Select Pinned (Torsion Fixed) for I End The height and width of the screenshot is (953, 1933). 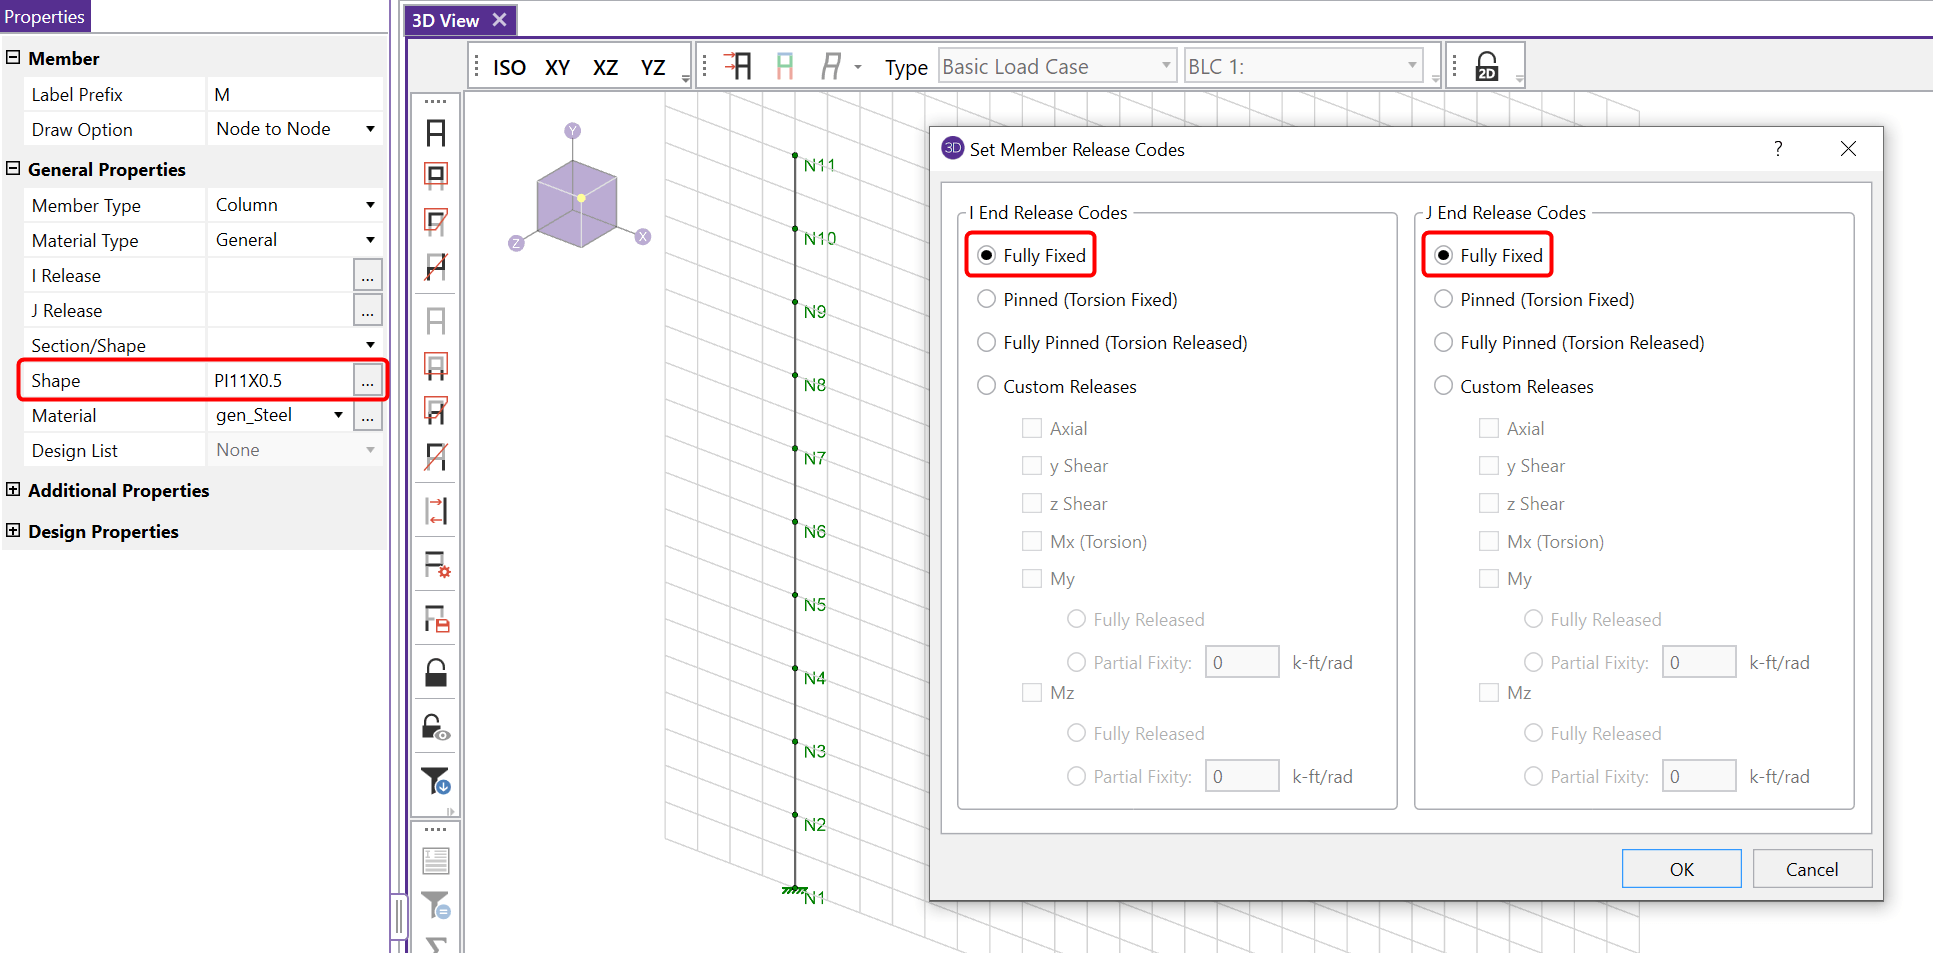987,299
